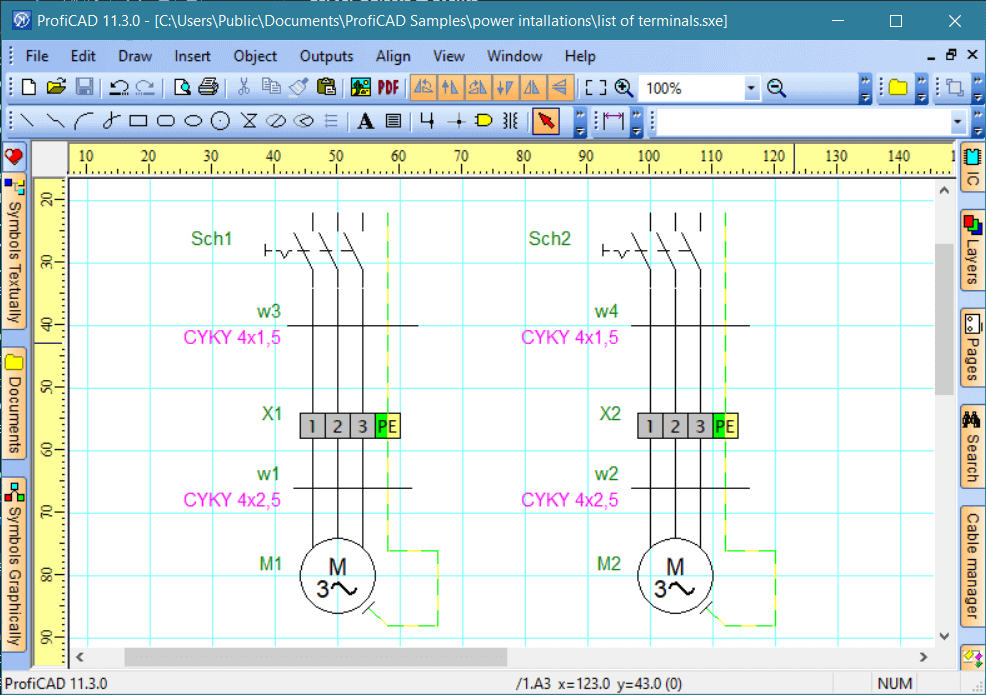986x695 pixels.
Task: Expand the empty combo box dropdown arrow
Action: tap(958, 122)
